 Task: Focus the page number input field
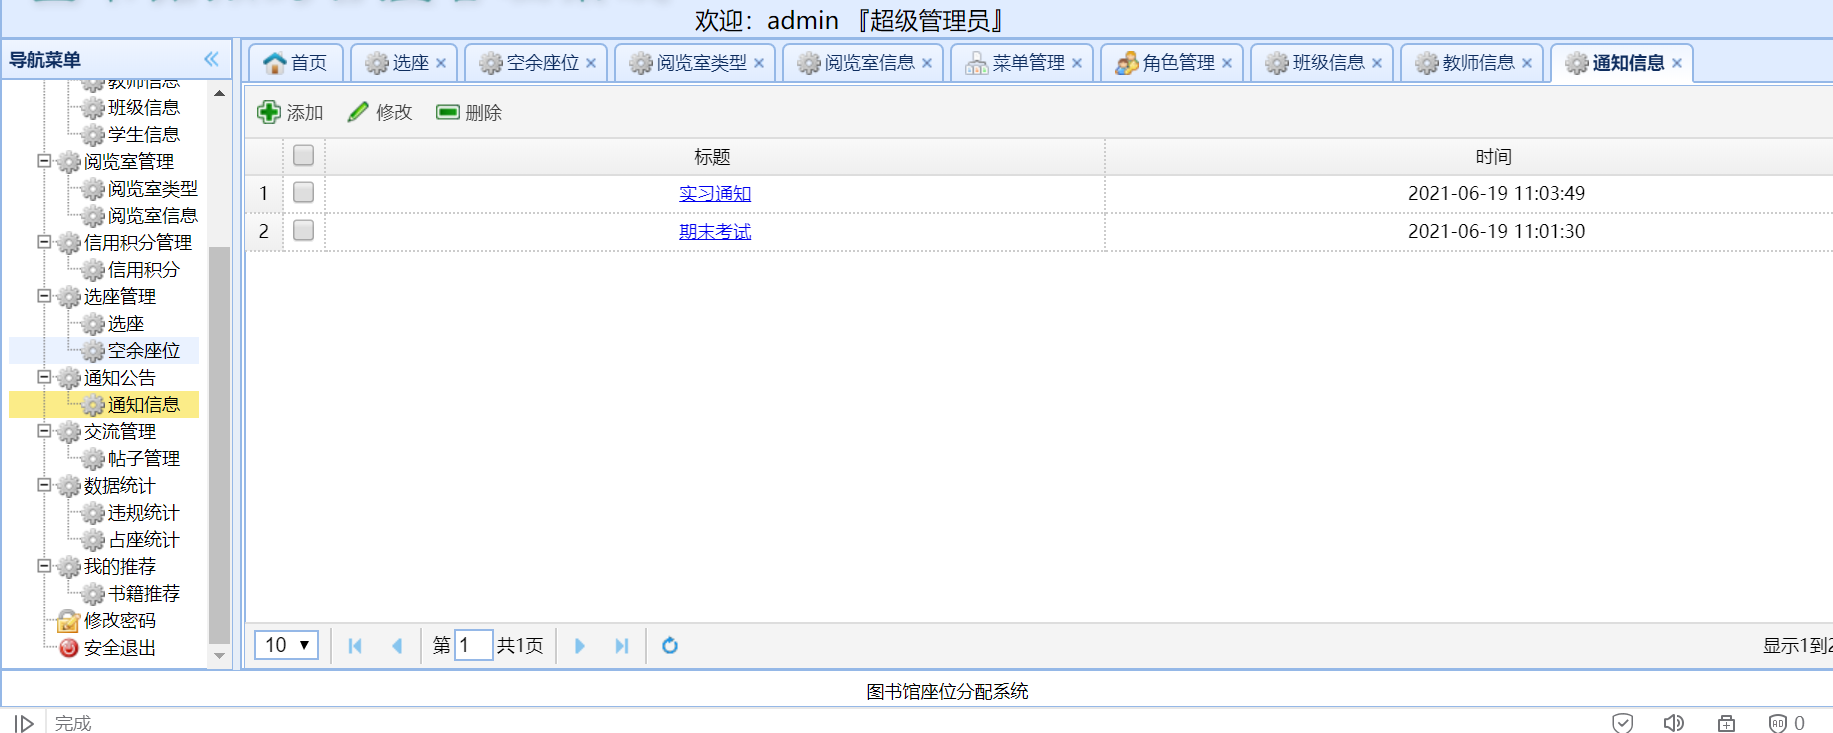(473, 645)
